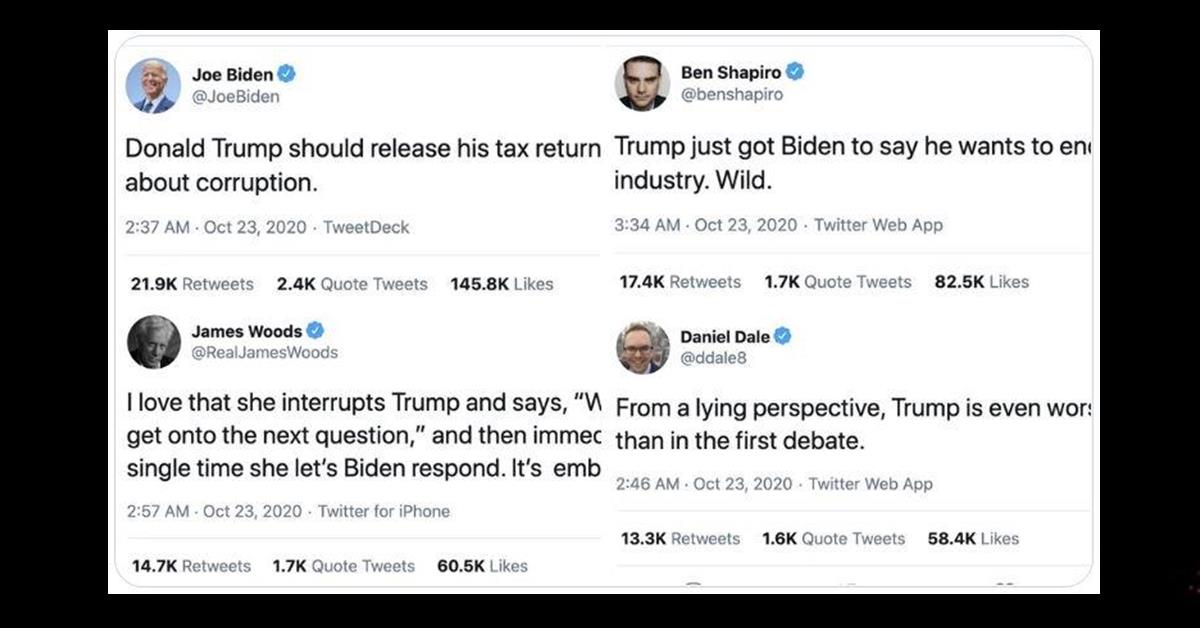
Task: Click Daniel Dale's blue verified badge
Action: (x=782, y=336)
